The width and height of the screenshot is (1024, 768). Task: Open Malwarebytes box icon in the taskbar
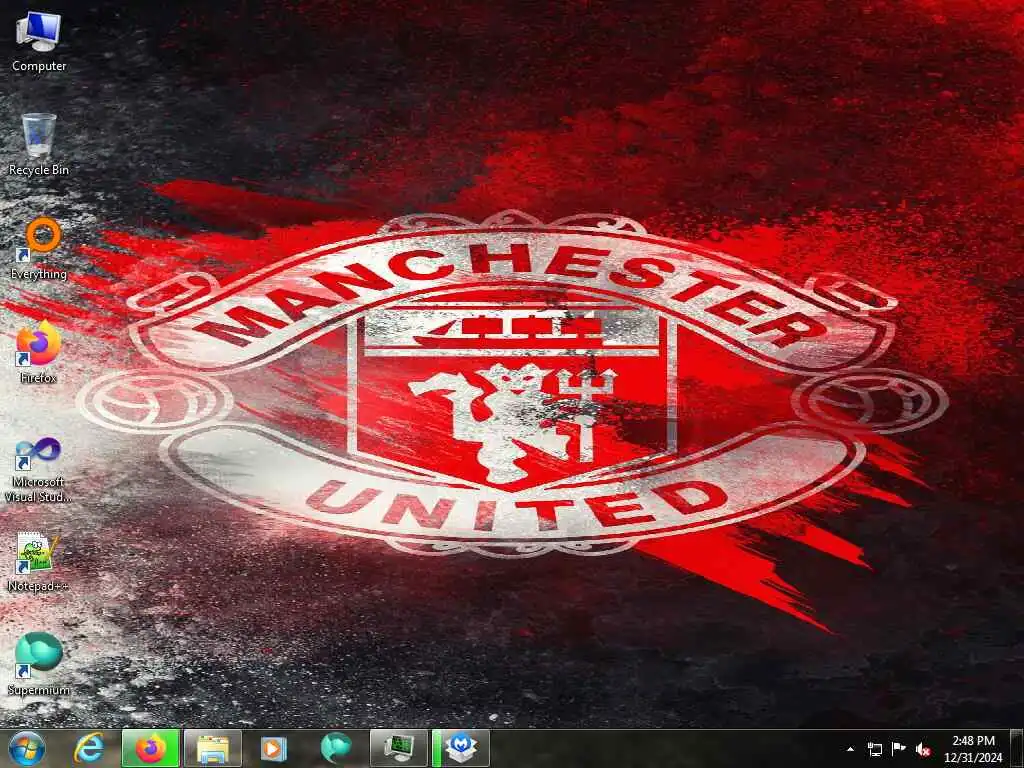pos(461,749)
